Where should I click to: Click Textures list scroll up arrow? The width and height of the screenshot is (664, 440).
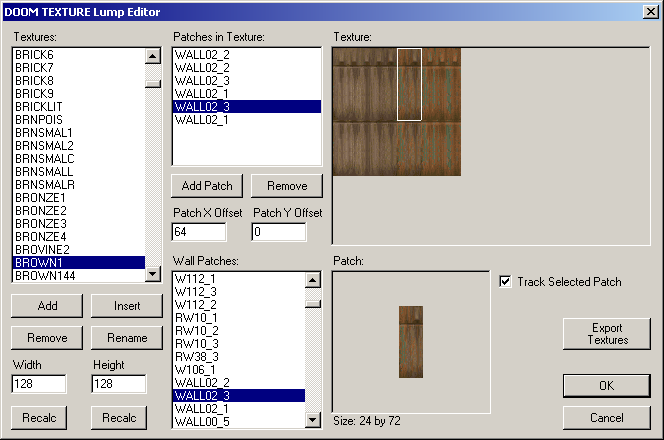[153, 56]
